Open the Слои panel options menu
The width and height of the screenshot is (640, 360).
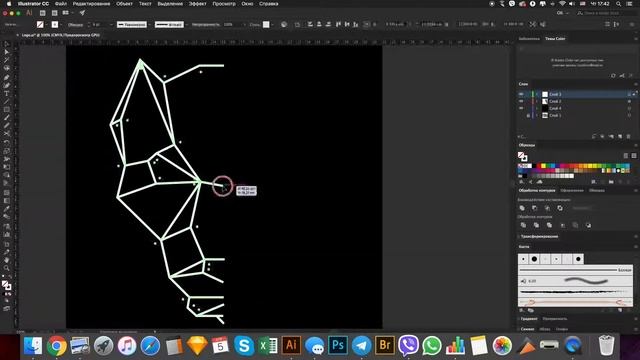635,84
